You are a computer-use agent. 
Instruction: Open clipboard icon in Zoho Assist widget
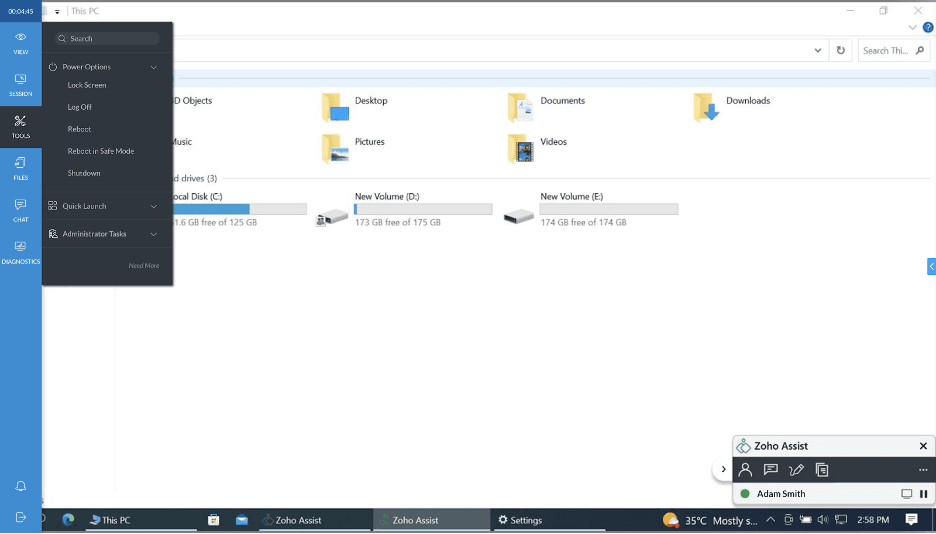point(822,470)
